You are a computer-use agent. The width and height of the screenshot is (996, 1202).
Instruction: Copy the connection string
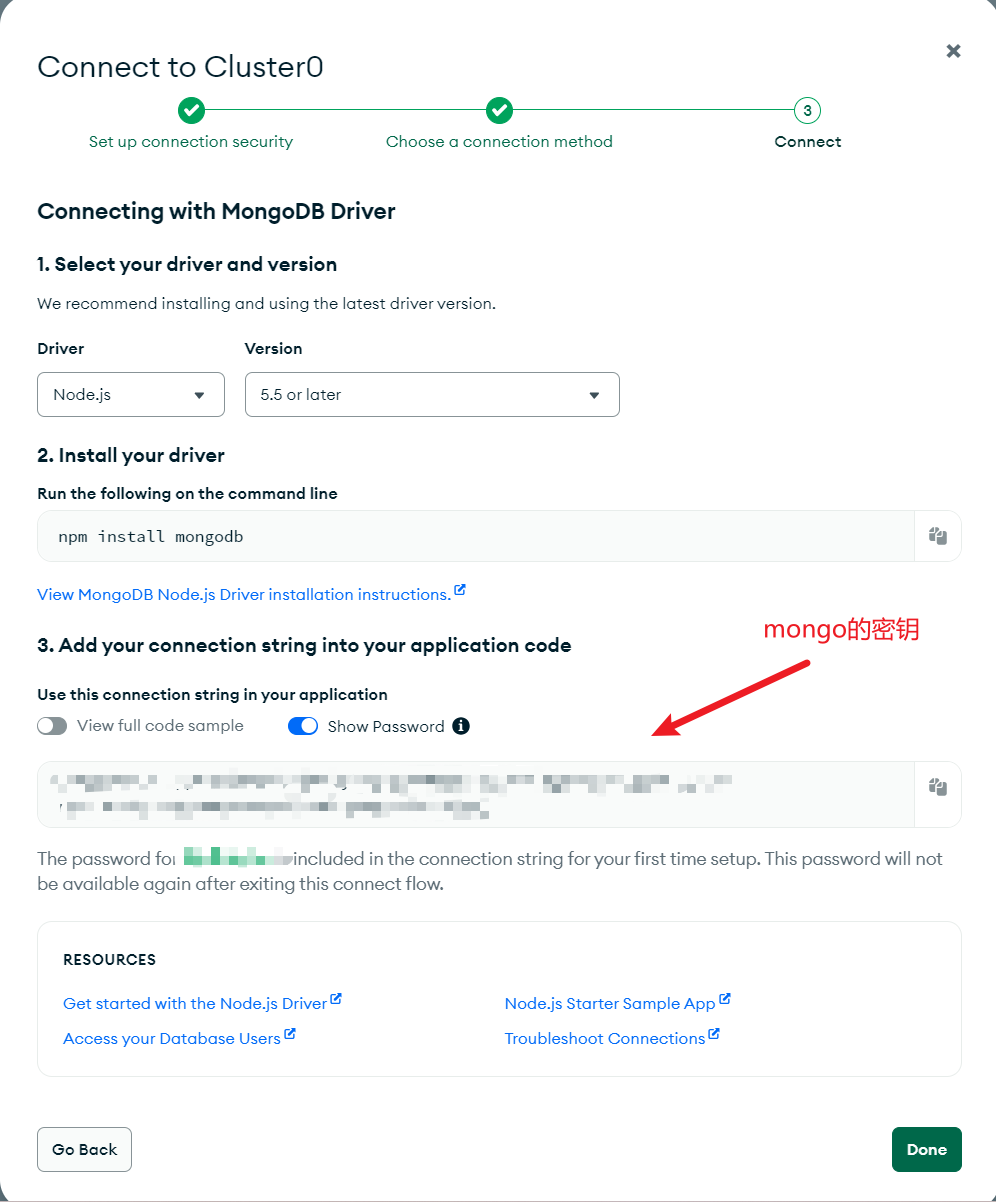(x=937, y=787)
